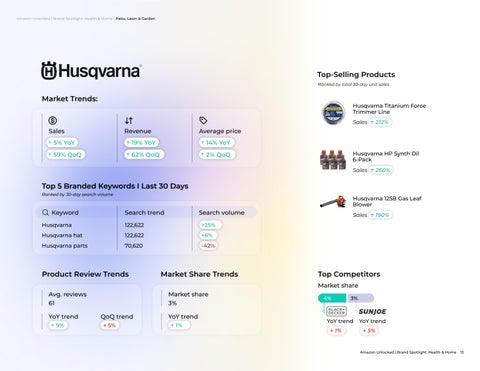Click the 70,620 search trend value
Screen dimensions: 480x371
(134, 246)
